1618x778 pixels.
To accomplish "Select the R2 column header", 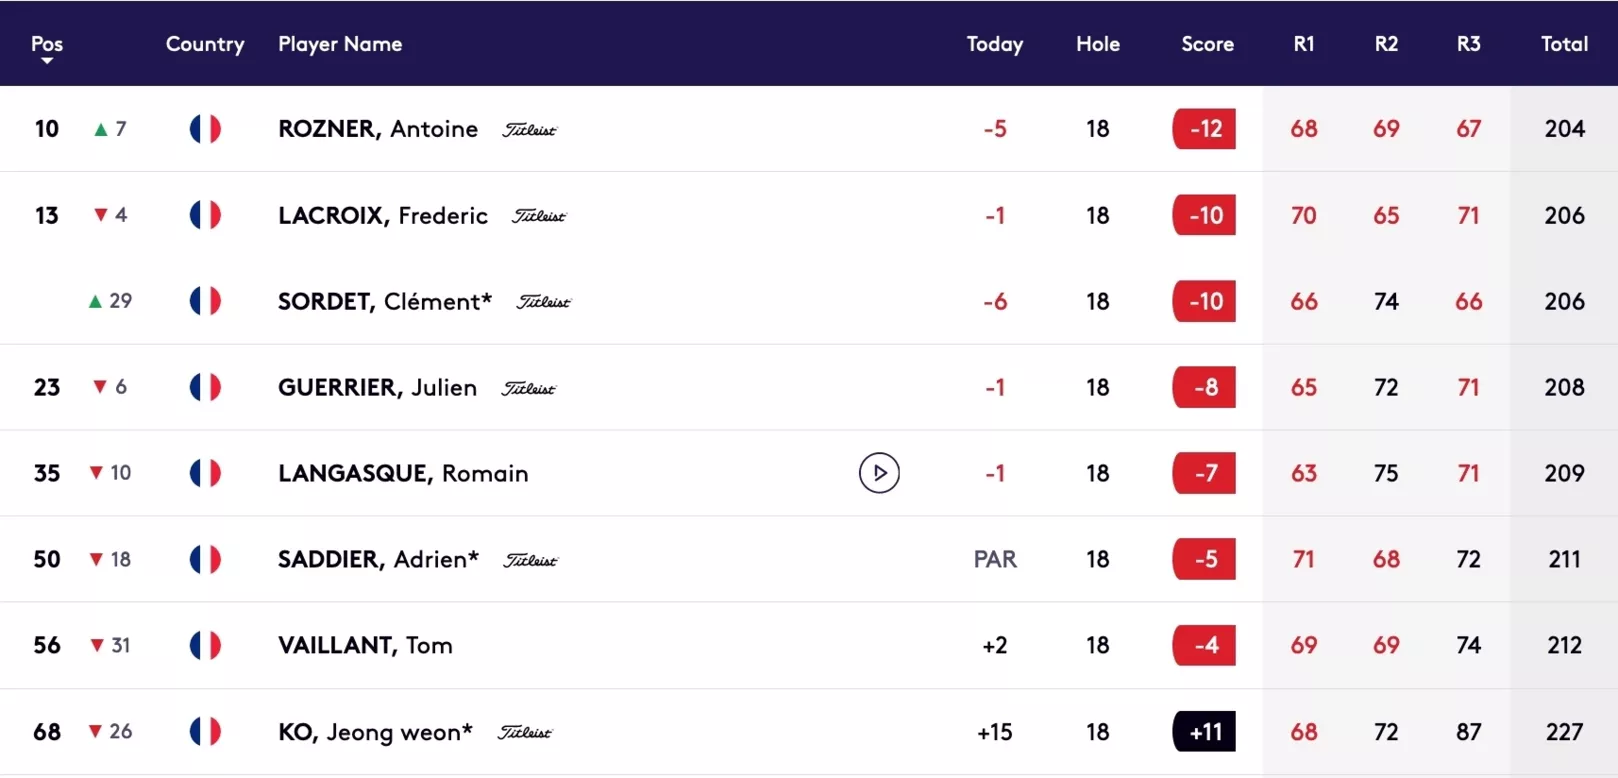I will click(1386, 44).
